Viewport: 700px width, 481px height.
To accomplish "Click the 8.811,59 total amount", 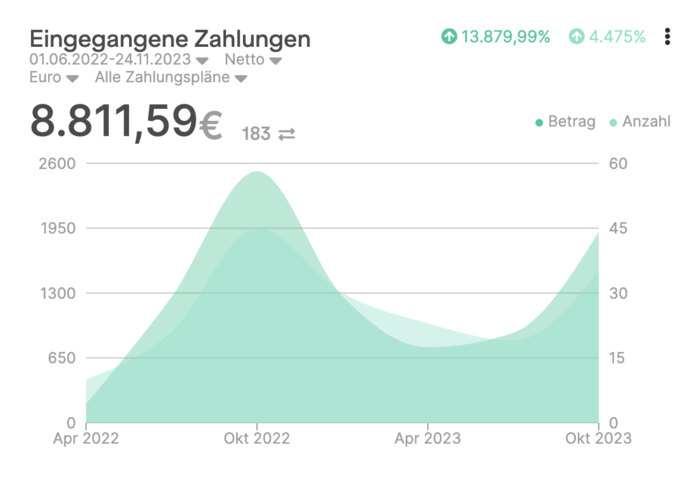I will pyautogui.click(x=113, y=122).
